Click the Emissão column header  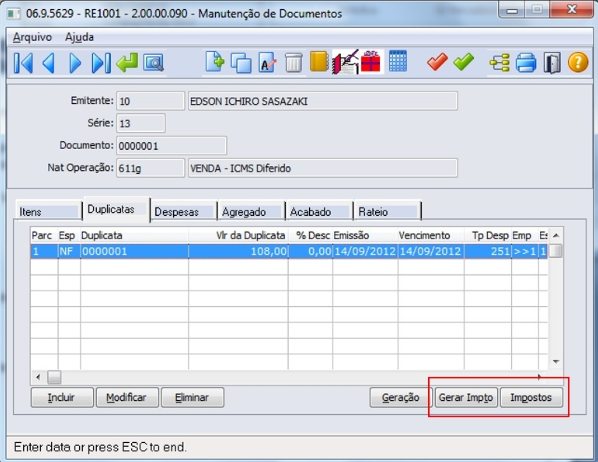tap(365, 235)
